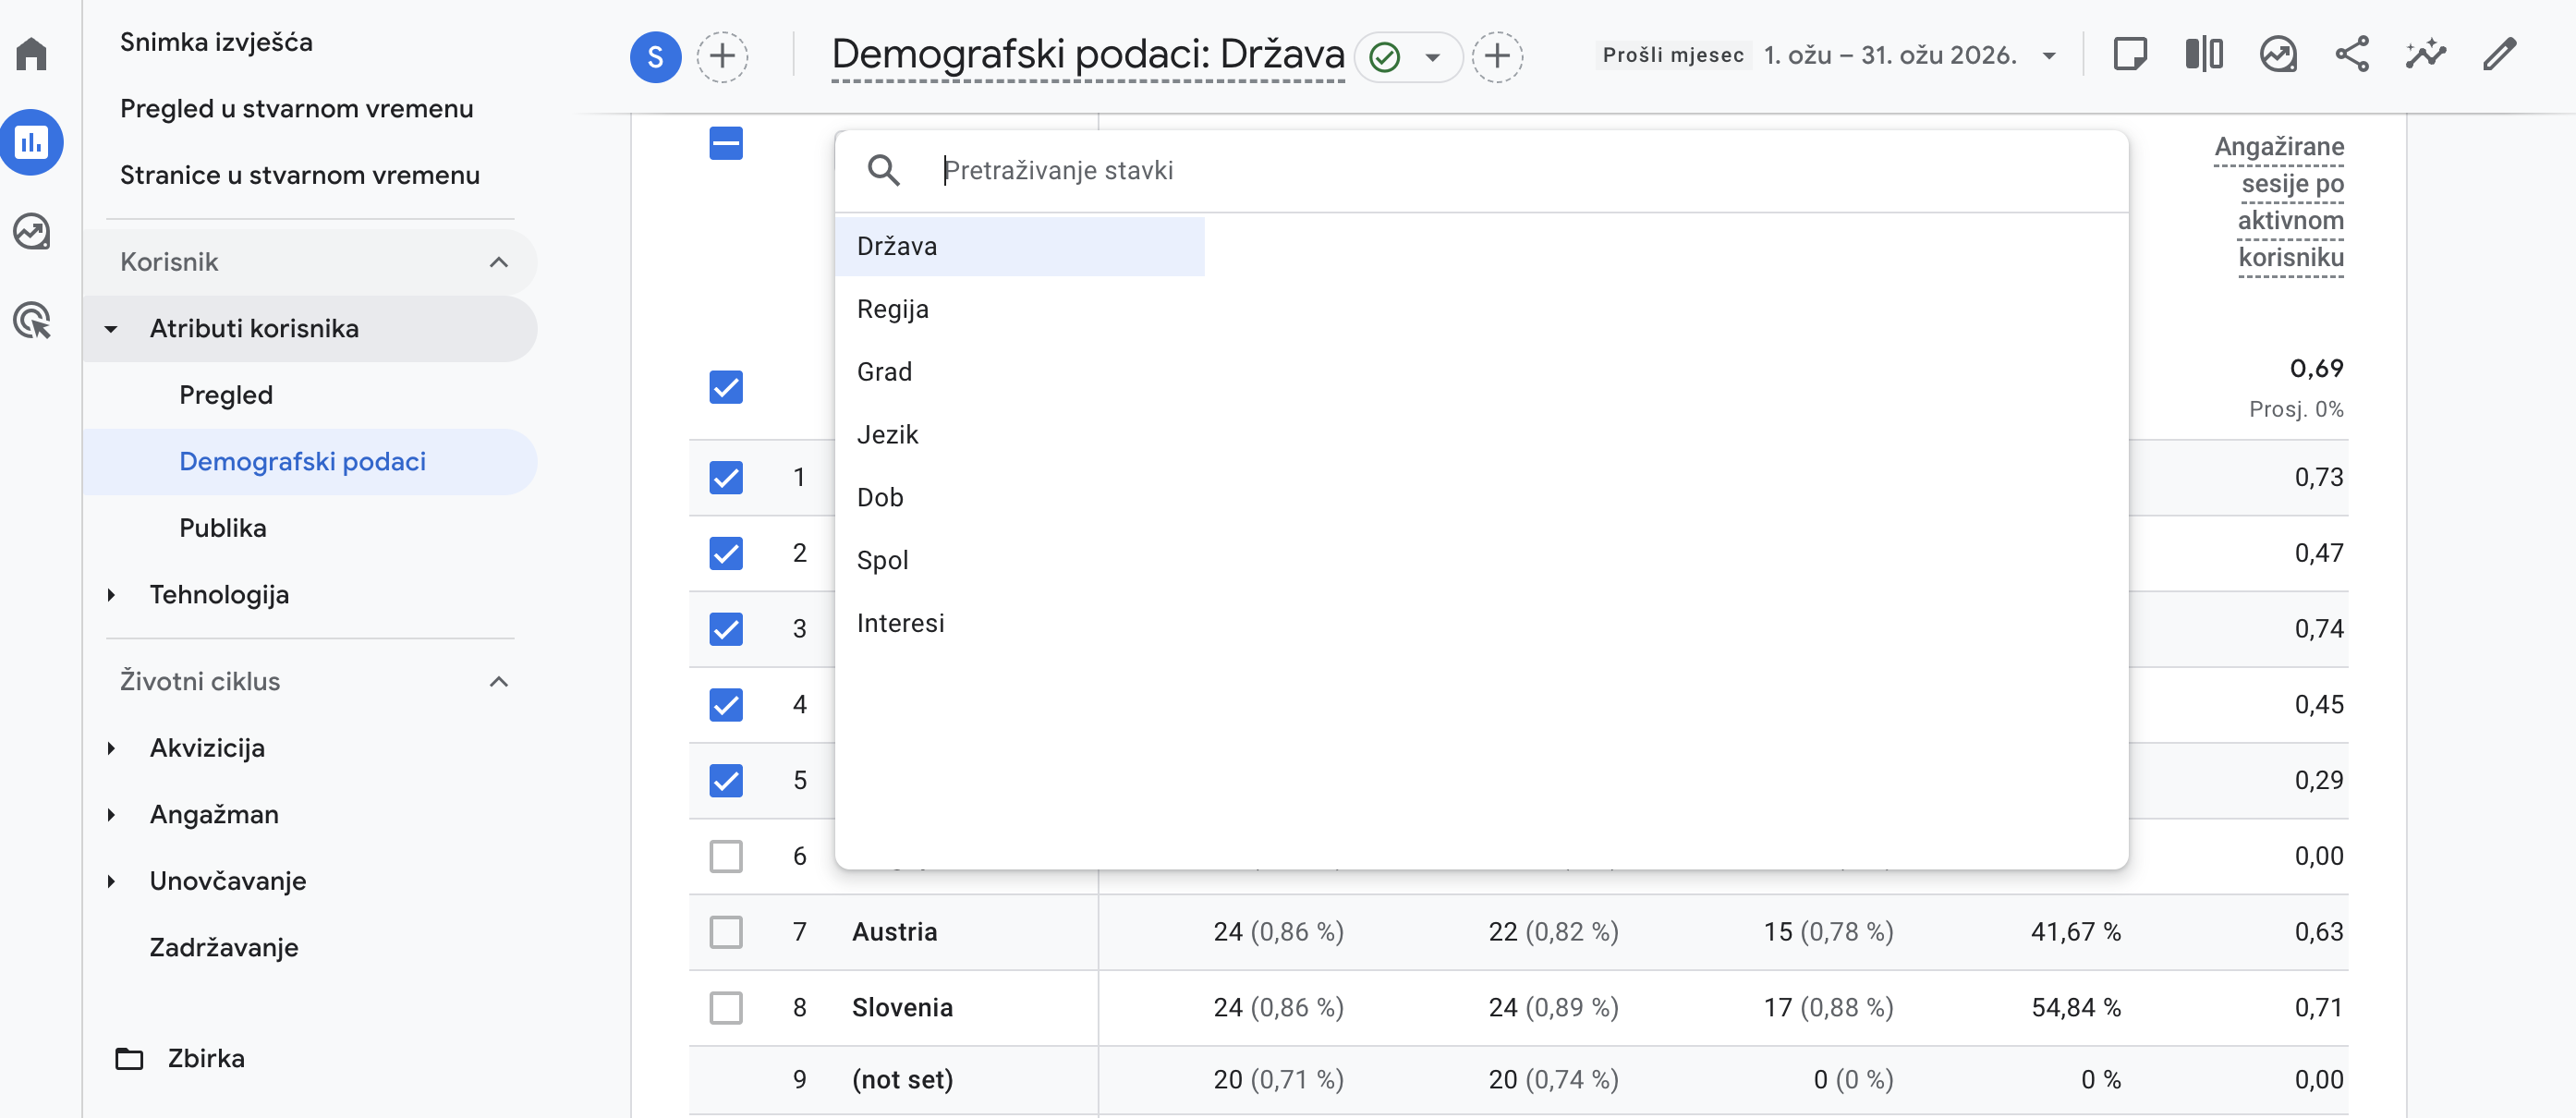This screenshot has width=2576, height=1118.
Task: Open Publika in the sidebar
Action: point(222,528)
